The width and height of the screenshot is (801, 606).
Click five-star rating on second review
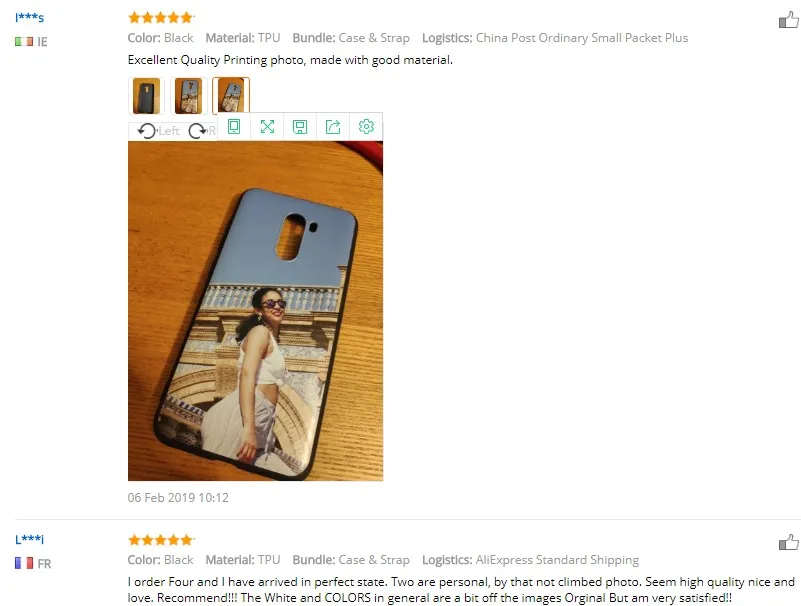tap(161, 540)
